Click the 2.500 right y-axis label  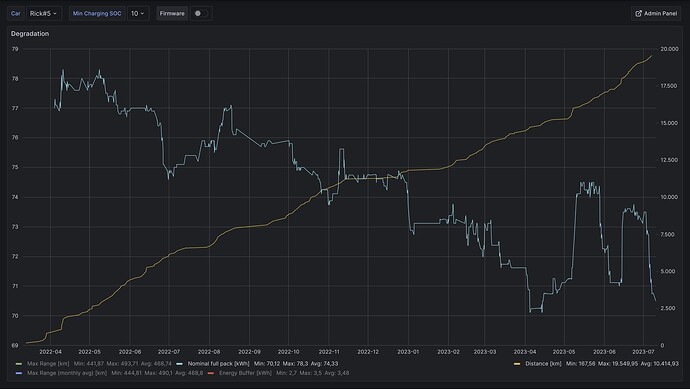pos(668,308)
